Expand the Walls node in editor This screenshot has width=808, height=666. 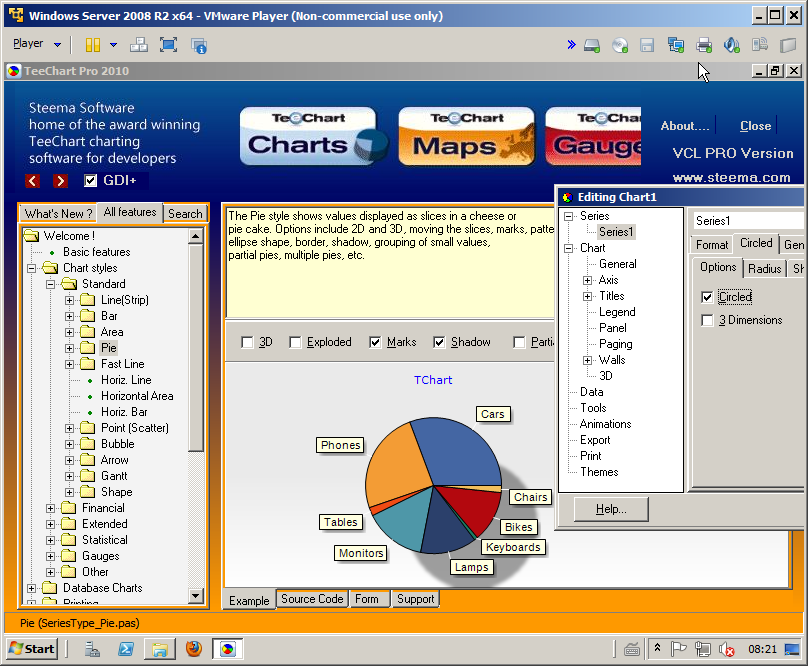587,360
